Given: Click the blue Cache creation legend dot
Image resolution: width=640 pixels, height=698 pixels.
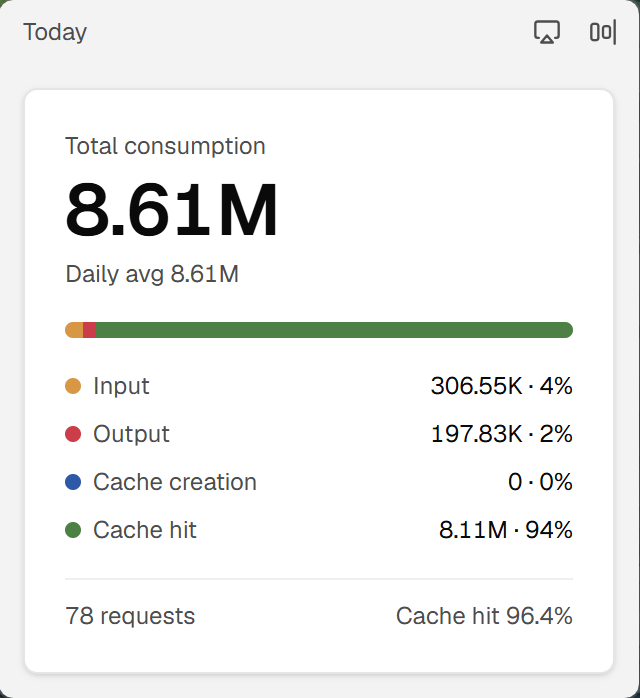Looking at the screenshot, I should pos(73,482).
